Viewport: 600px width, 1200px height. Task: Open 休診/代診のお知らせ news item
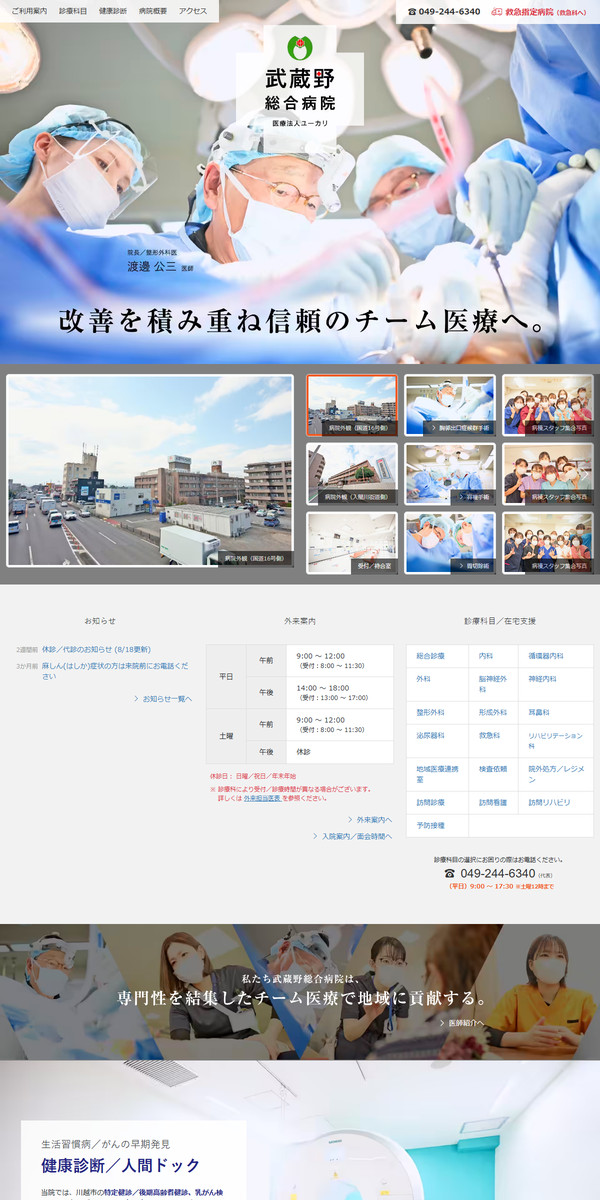click(96, 649)
